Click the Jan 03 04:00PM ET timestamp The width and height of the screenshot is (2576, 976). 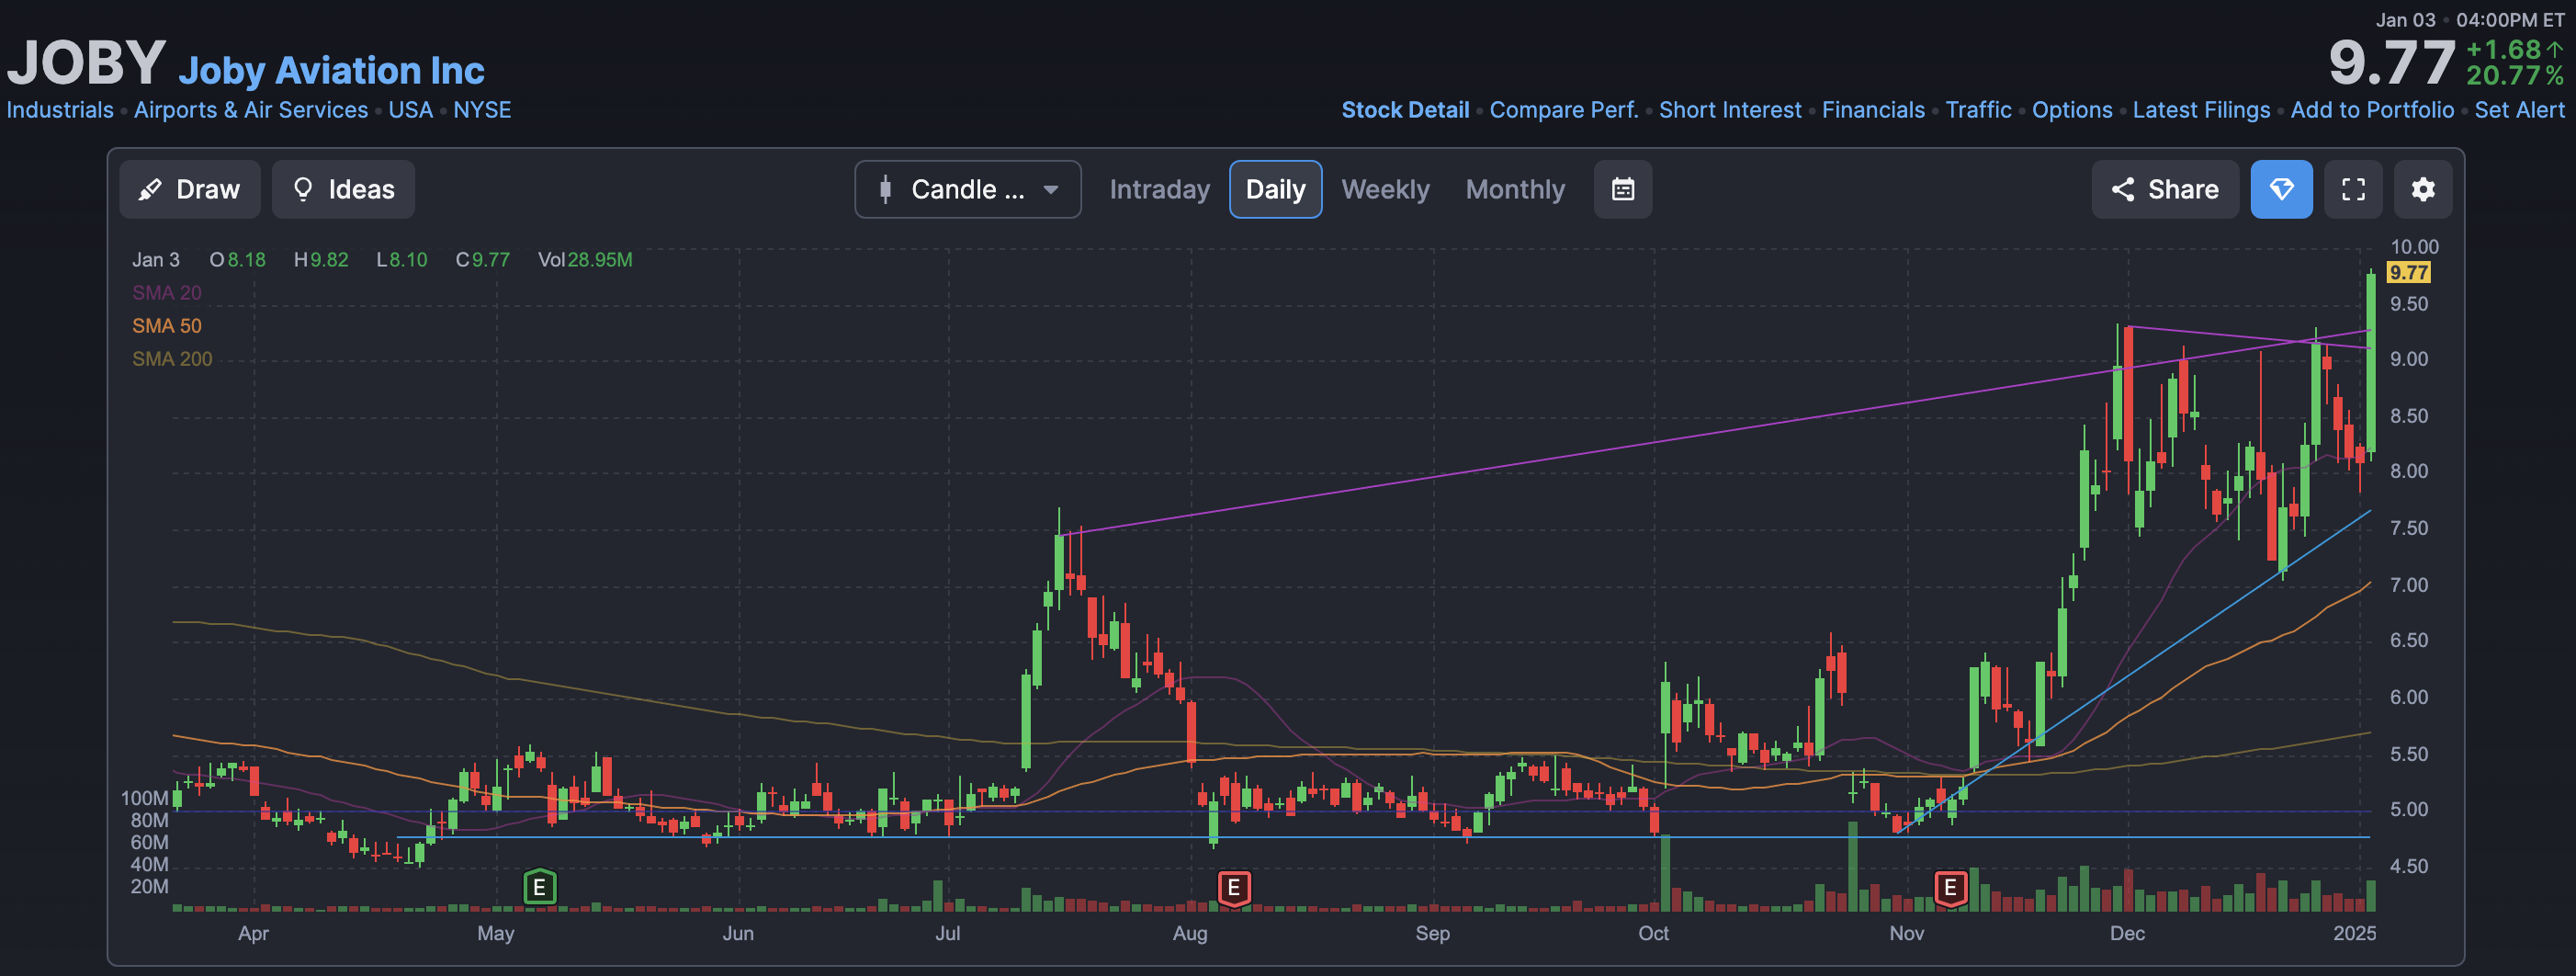(2469, 20)
